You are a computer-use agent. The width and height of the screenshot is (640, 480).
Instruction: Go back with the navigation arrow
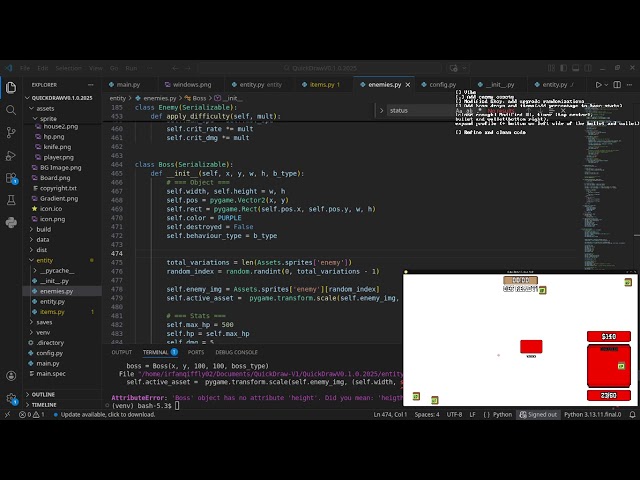point(175,68)
